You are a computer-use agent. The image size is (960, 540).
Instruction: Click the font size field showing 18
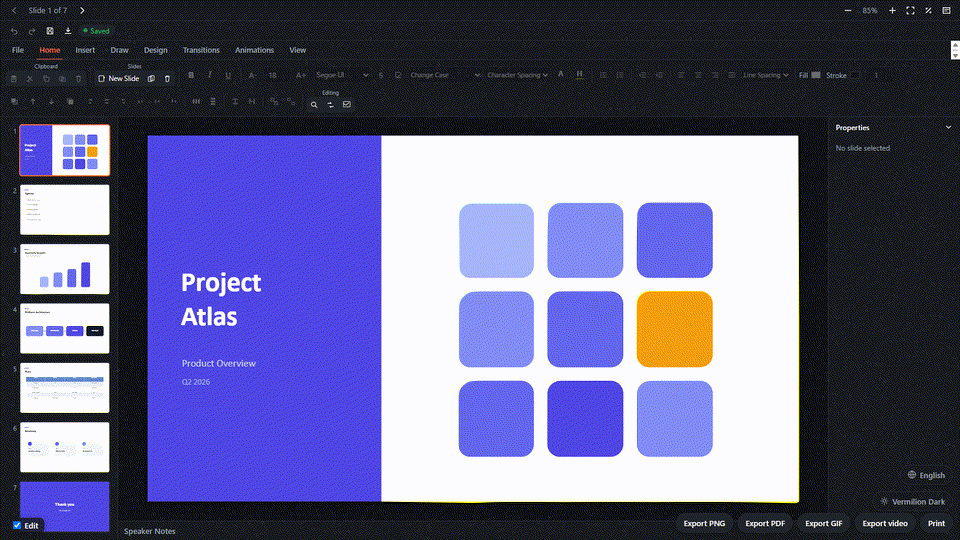pyautogui.click(x=275, y=75)
